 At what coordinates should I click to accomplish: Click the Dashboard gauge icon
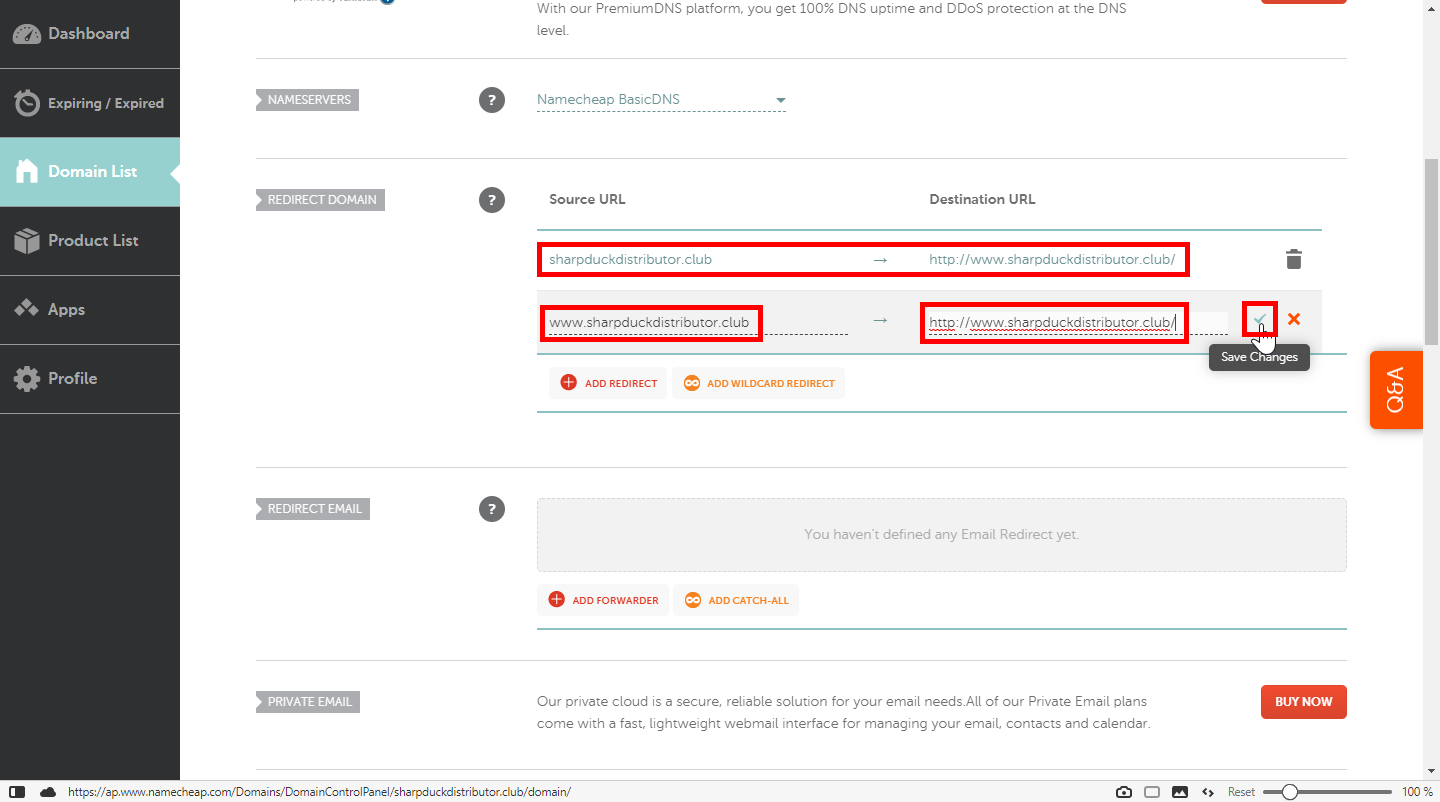(27, 34)
